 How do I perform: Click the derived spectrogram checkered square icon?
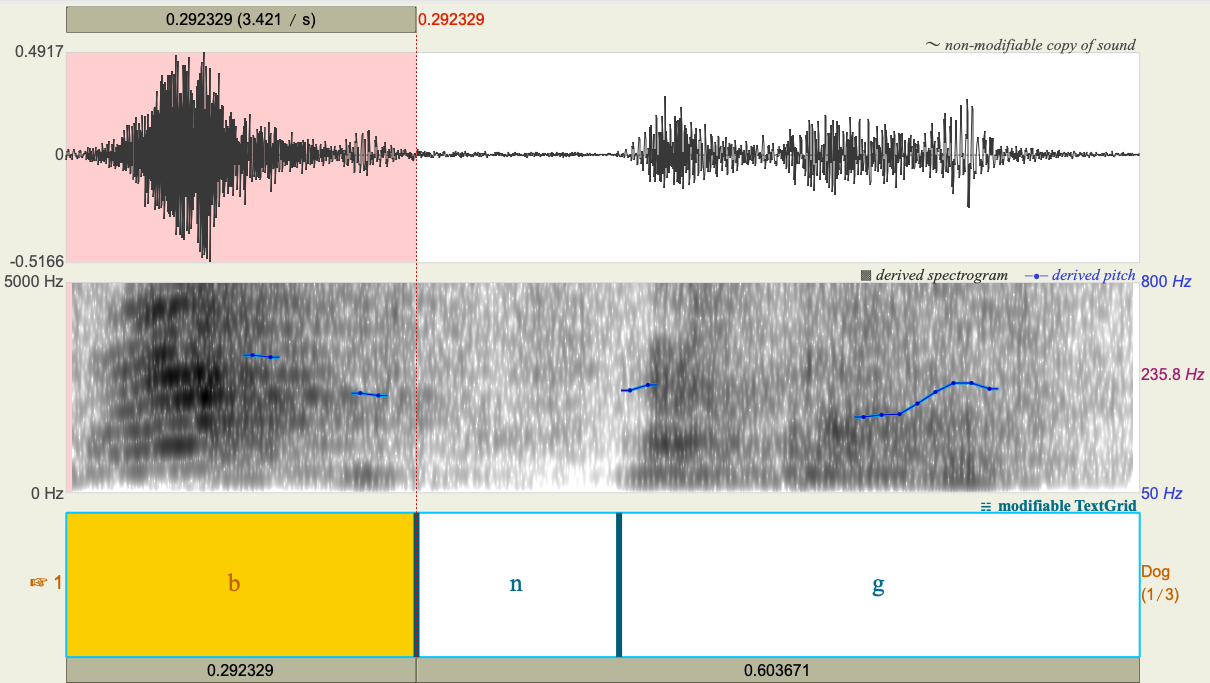click(x=866, y=274)
